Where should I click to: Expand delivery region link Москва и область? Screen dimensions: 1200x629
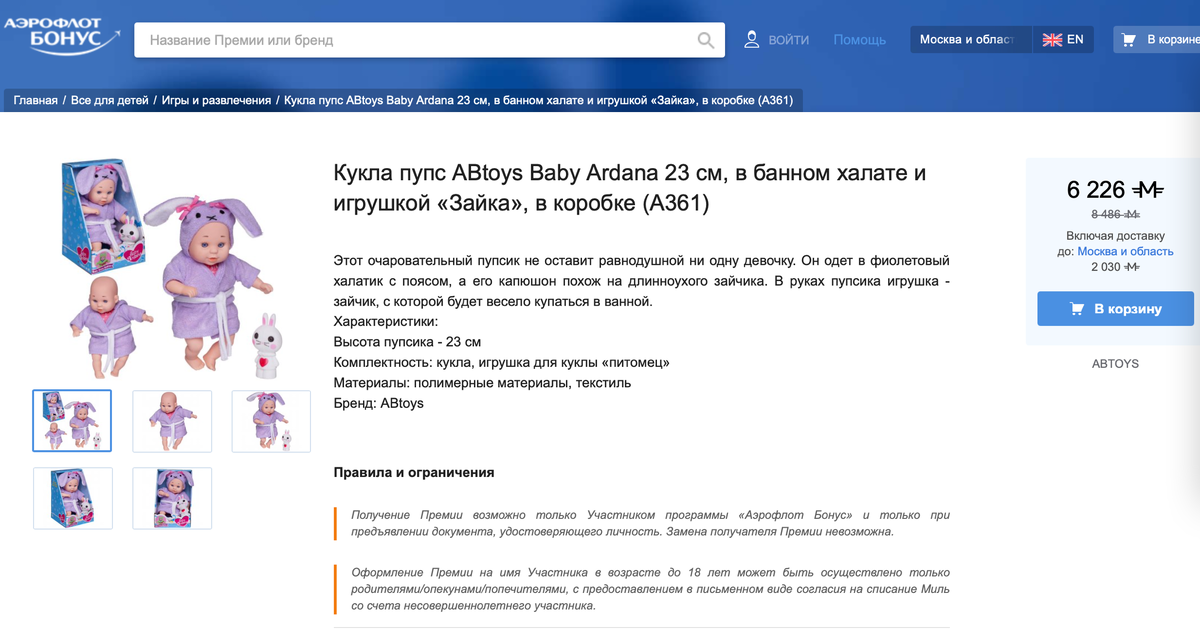click(x=1124, y=250)
